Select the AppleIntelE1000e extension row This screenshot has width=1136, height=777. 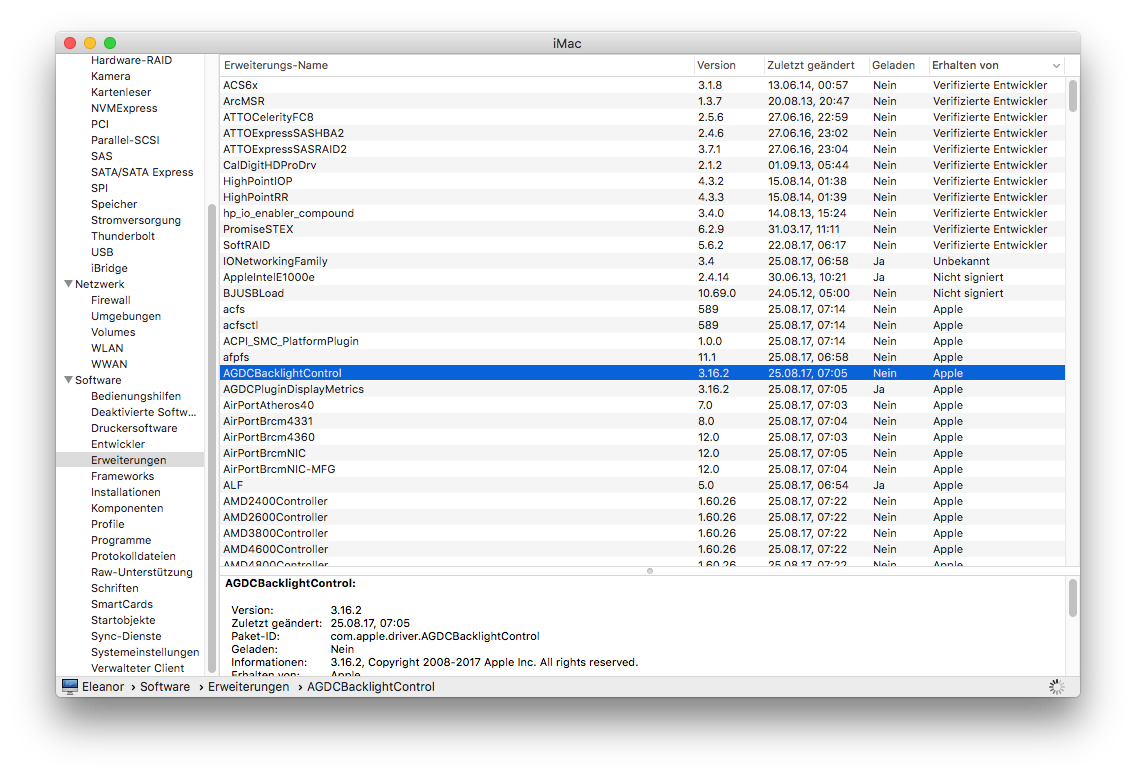(642, 277)
